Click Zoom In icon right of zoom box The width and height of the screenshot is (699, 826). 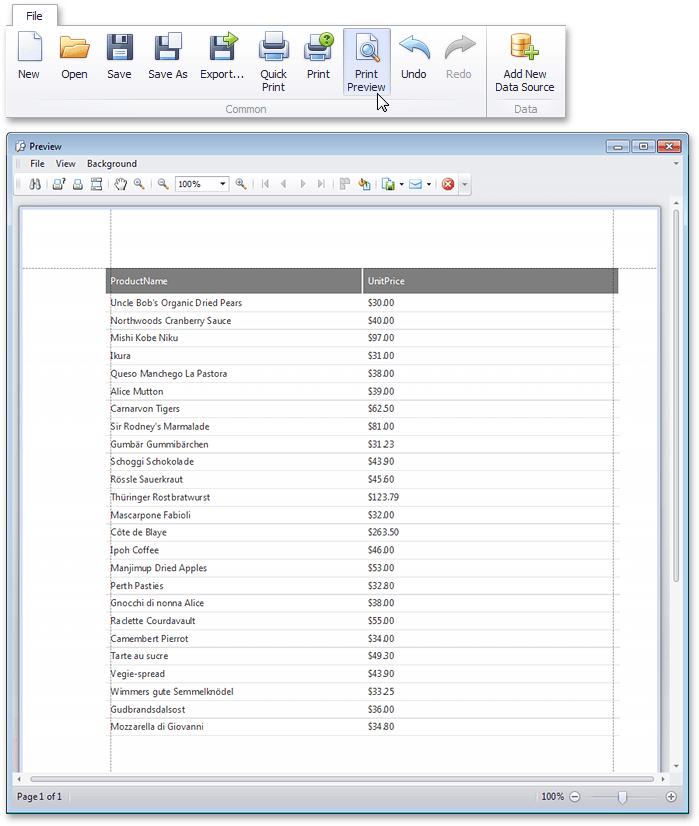click(x=241, y=184)
